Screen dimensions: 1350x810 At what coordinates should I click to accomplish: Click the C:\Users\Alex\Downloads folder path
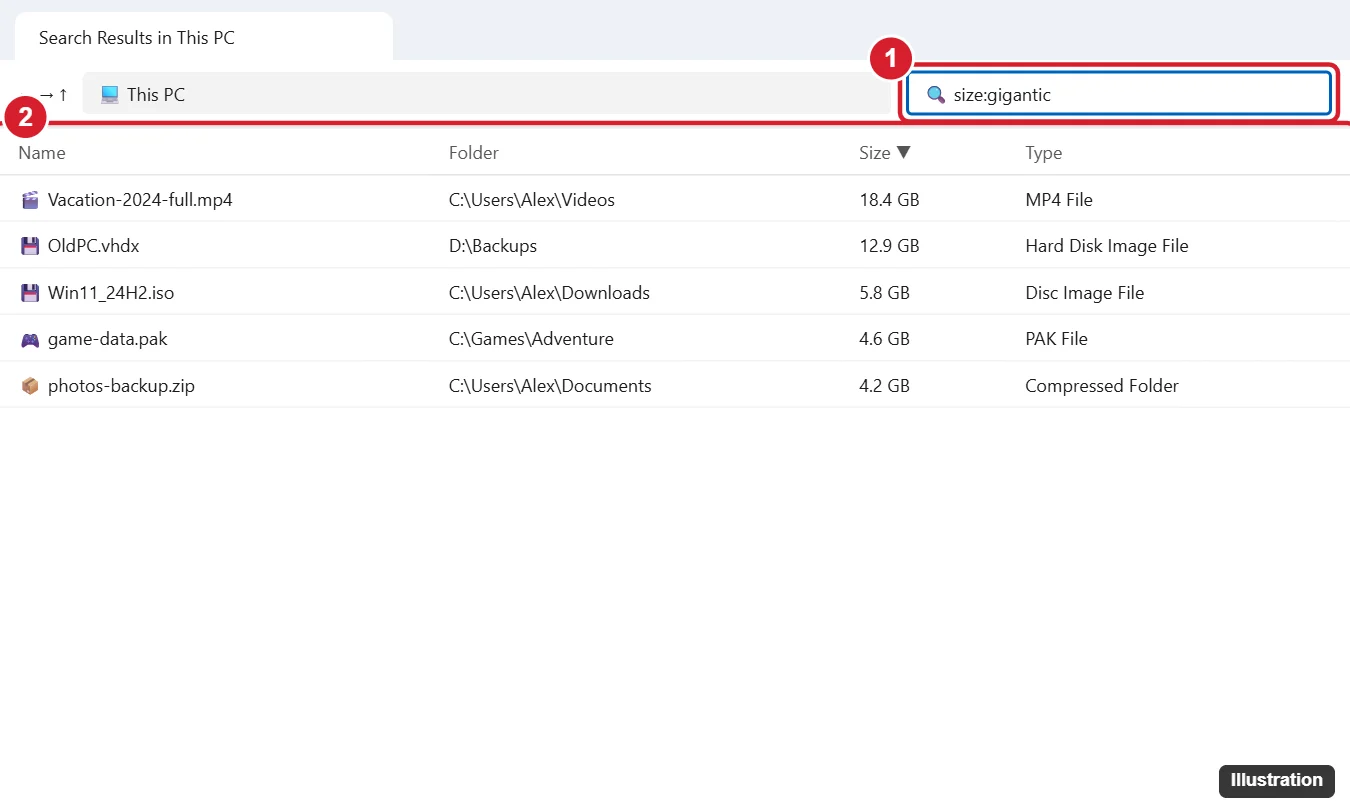(x=549, y=293)
